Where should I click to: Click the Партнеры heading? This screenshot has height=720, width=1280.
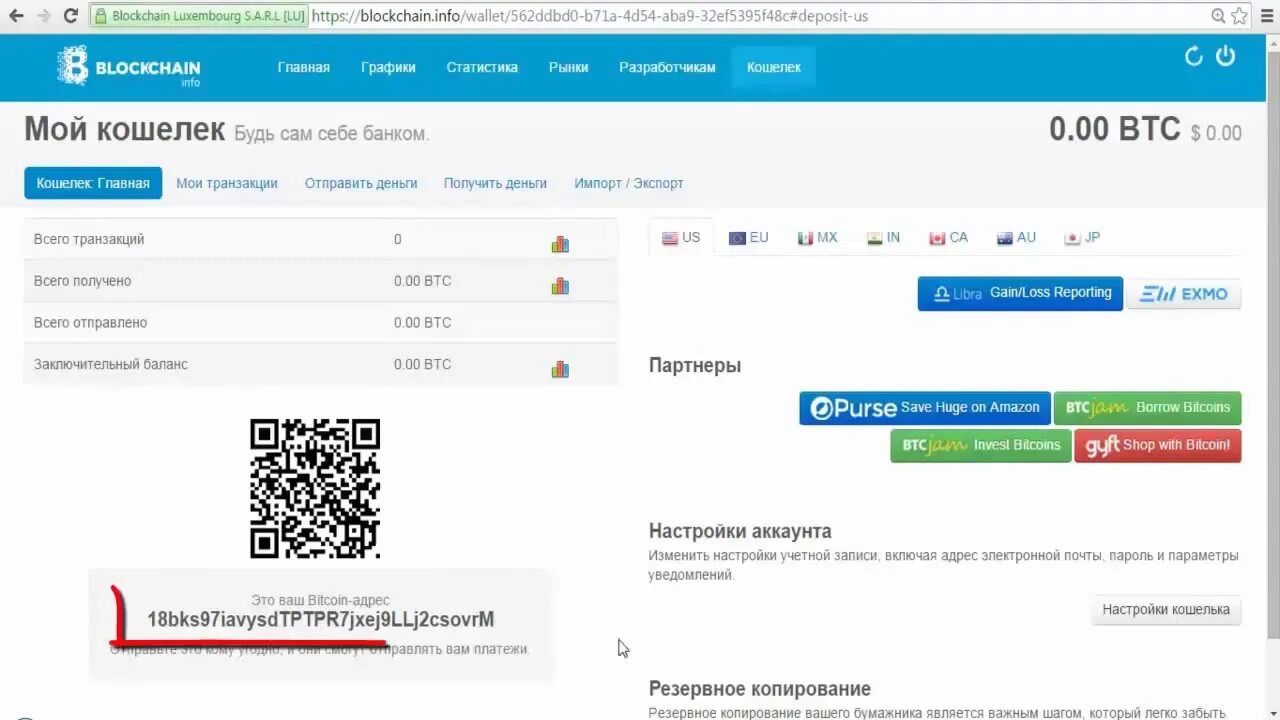tap(695, 366)
